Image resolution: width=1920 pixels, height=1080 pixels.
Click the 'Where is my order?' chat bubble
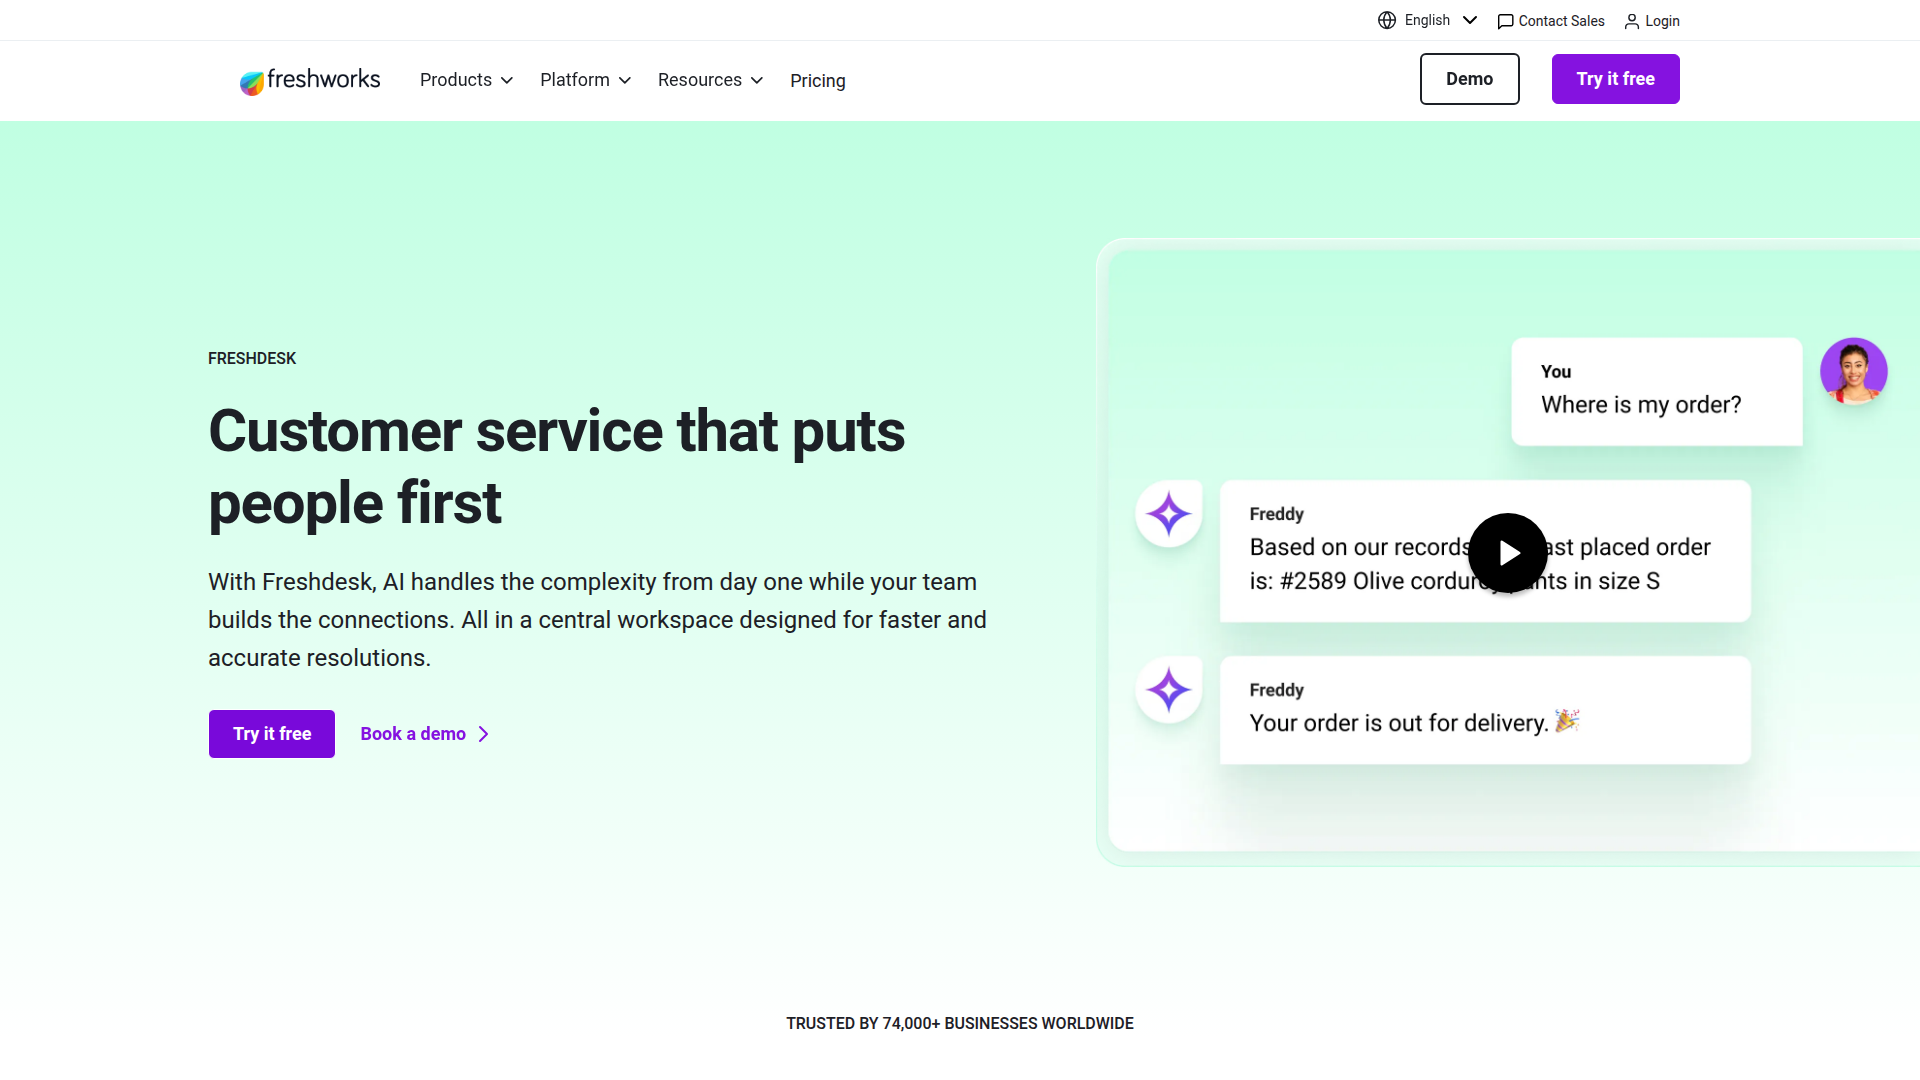point(1656,392)
